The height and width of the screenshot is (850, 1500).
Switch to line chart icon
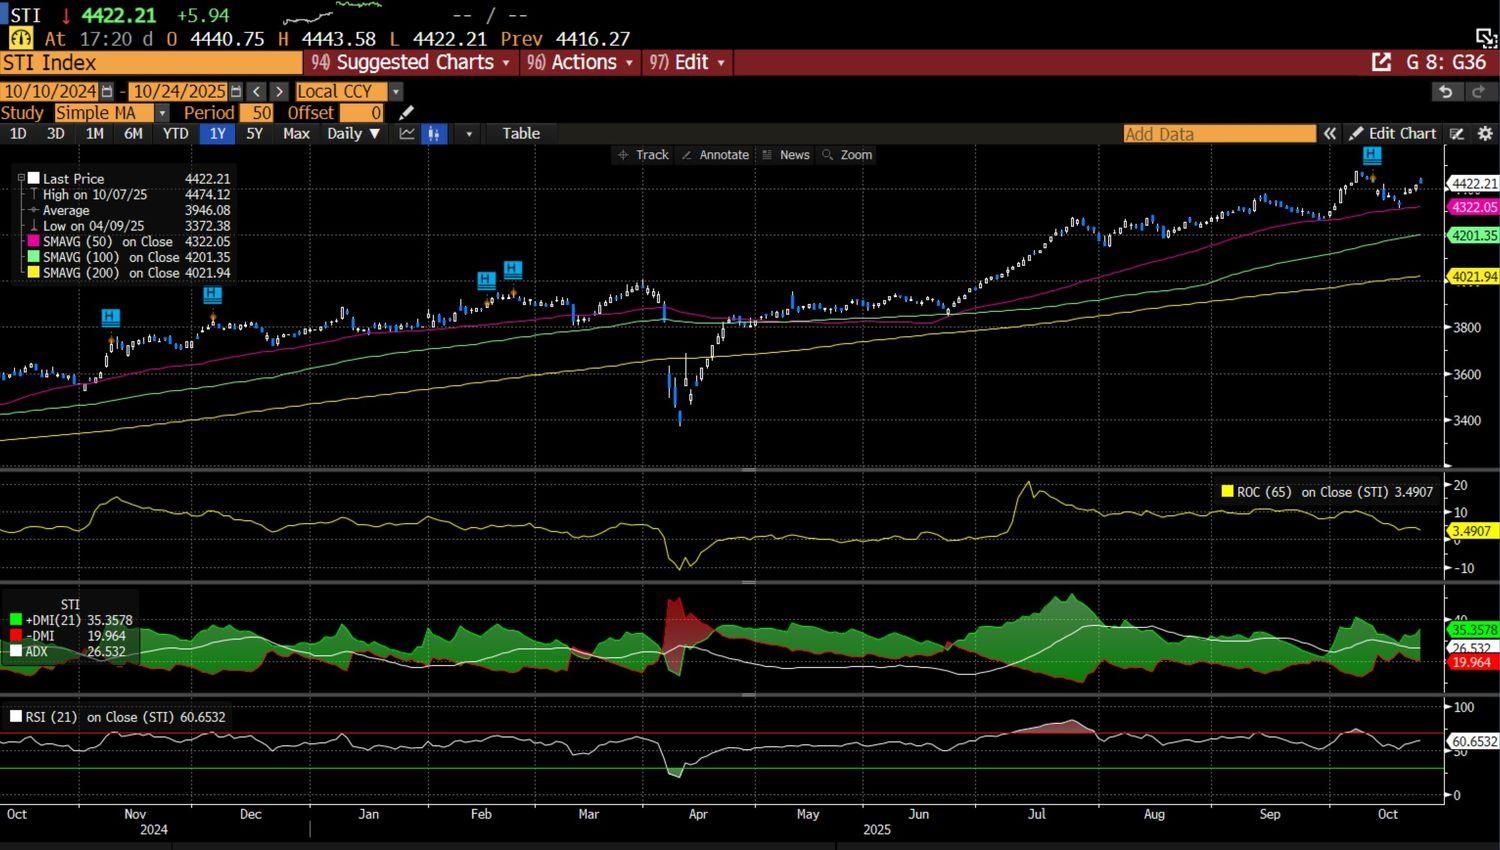(x=407, y=133)
